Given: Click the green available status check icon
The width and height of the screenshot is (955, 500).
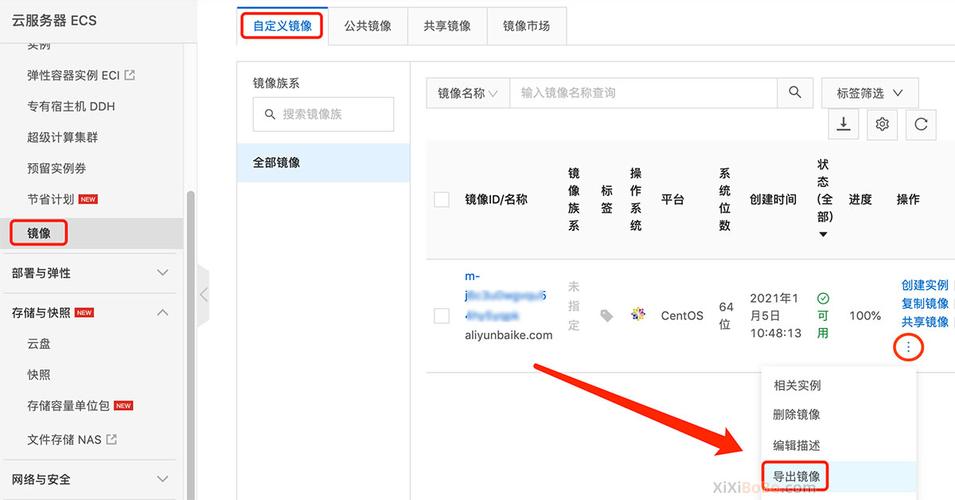Looking at the screenshot, I should coord(823,298).
